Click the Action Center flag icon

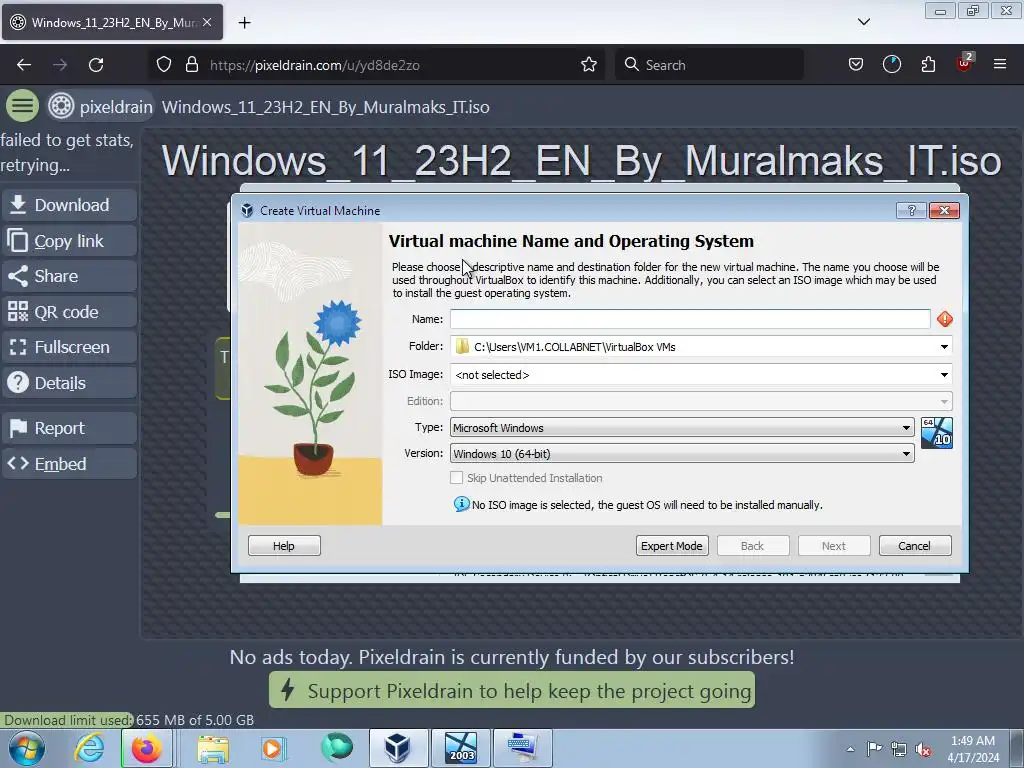(874, 749)
